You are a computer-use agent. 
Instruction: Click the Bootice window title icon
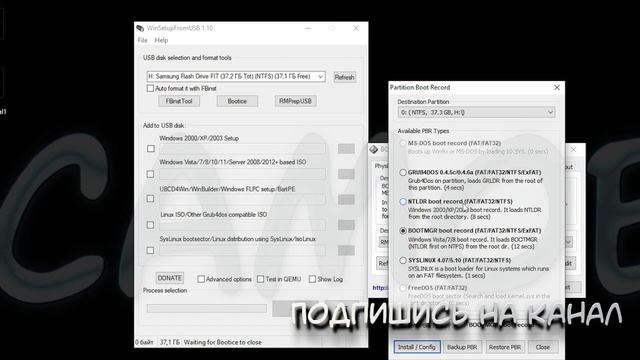click(373, 149)
